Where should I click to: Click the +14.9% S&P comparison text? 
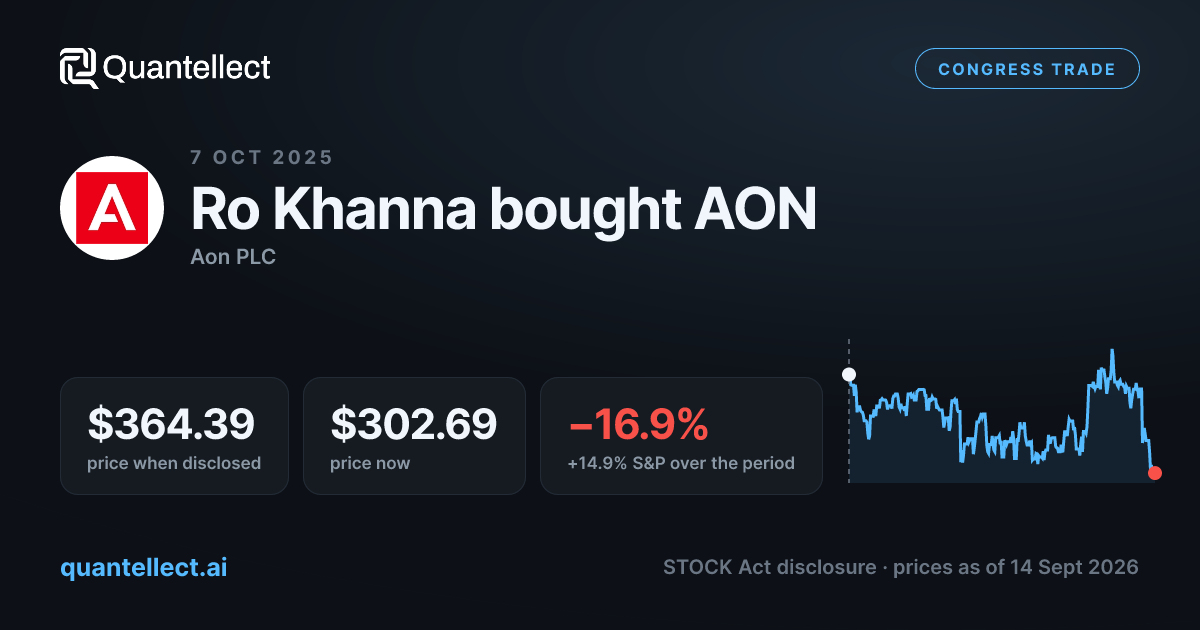[681, 463]
